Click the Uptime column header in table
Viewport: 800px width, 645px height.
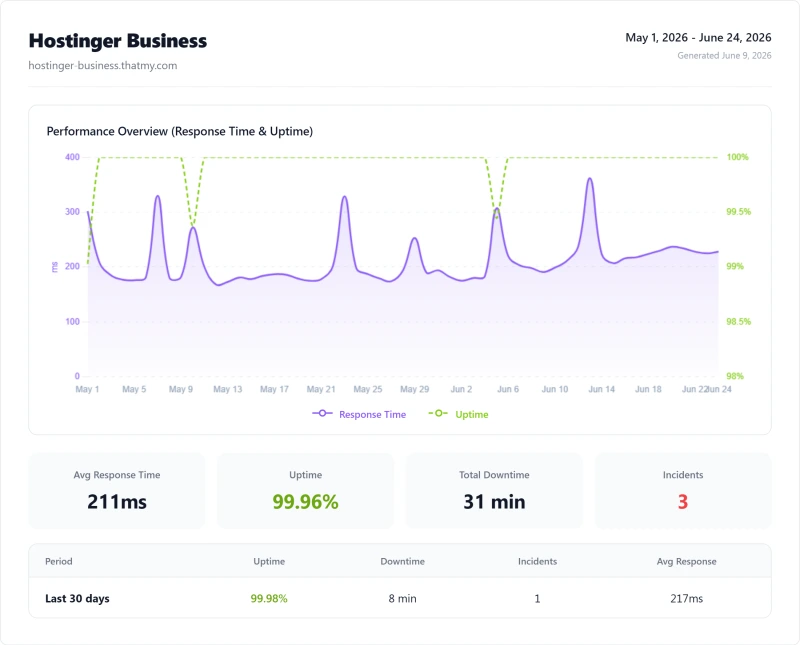point(269,561)
